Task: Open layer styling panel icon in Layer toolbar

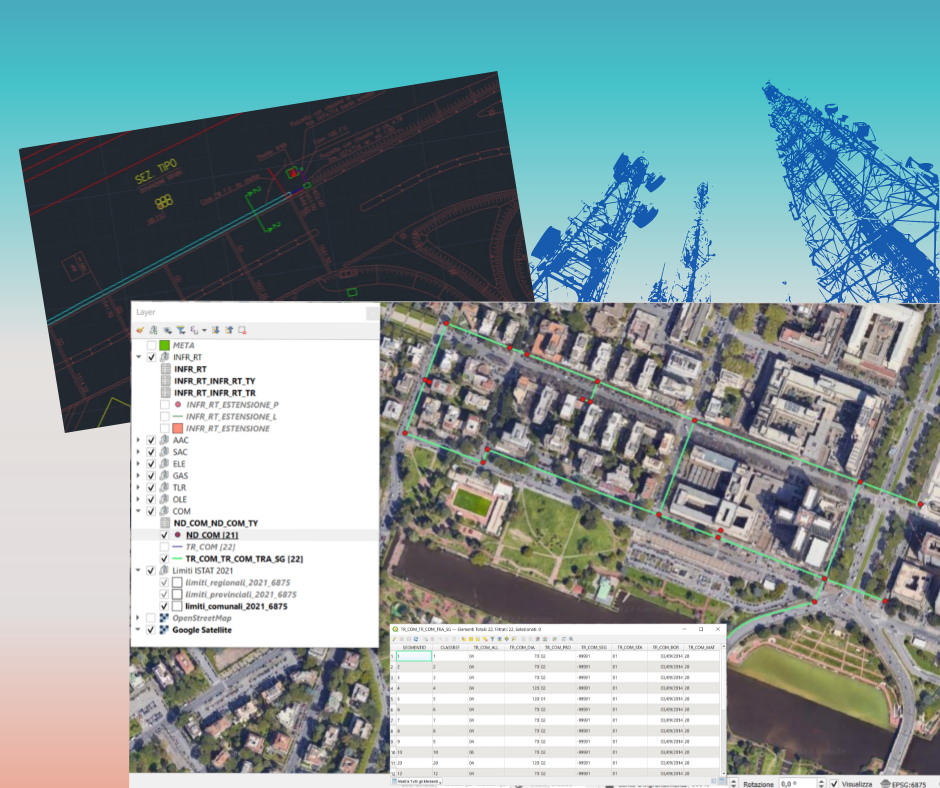Action: tap(140, 329)
